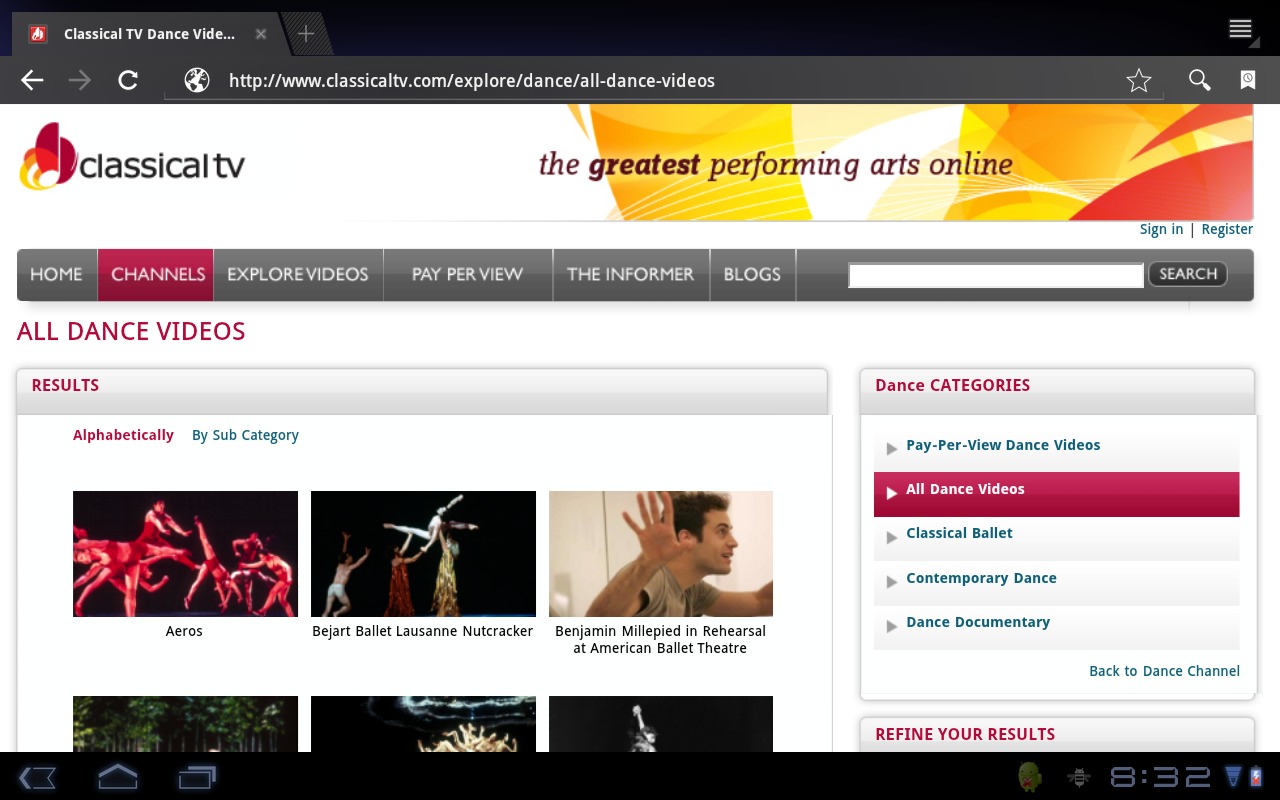
Task: Click the SEARCH button
Action: [1188, 274]
